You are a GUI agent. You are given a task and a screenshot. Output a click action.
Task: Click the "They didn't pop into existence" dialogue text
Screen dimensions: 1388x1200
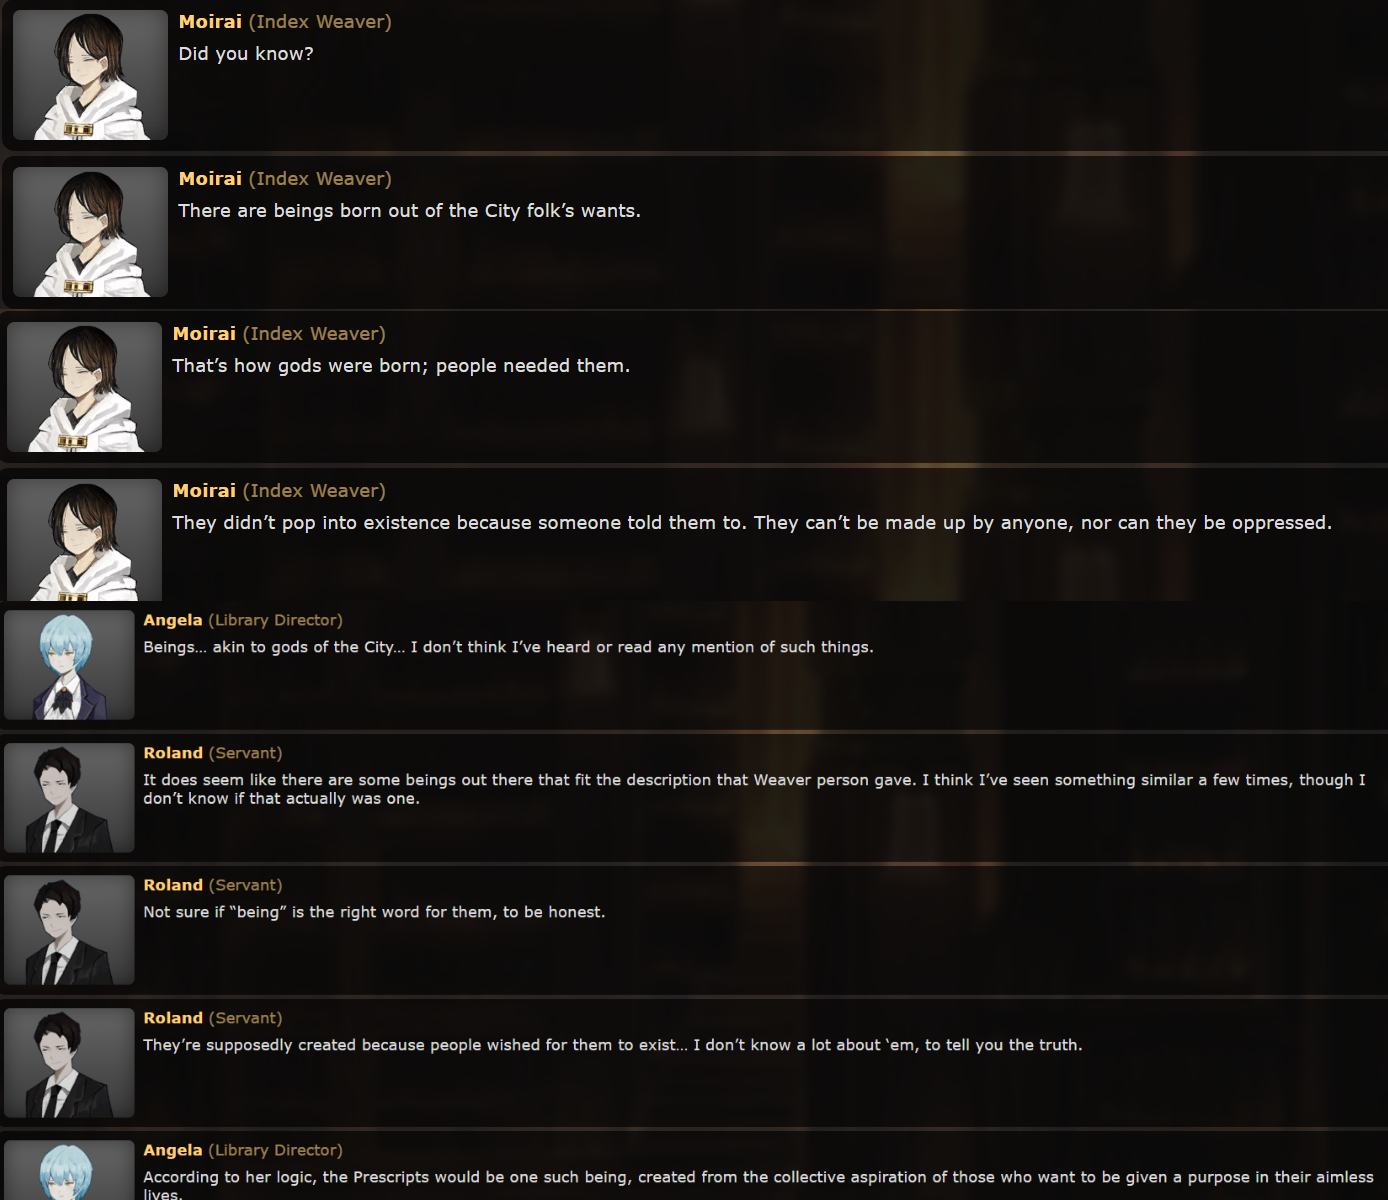pos(752,523)
